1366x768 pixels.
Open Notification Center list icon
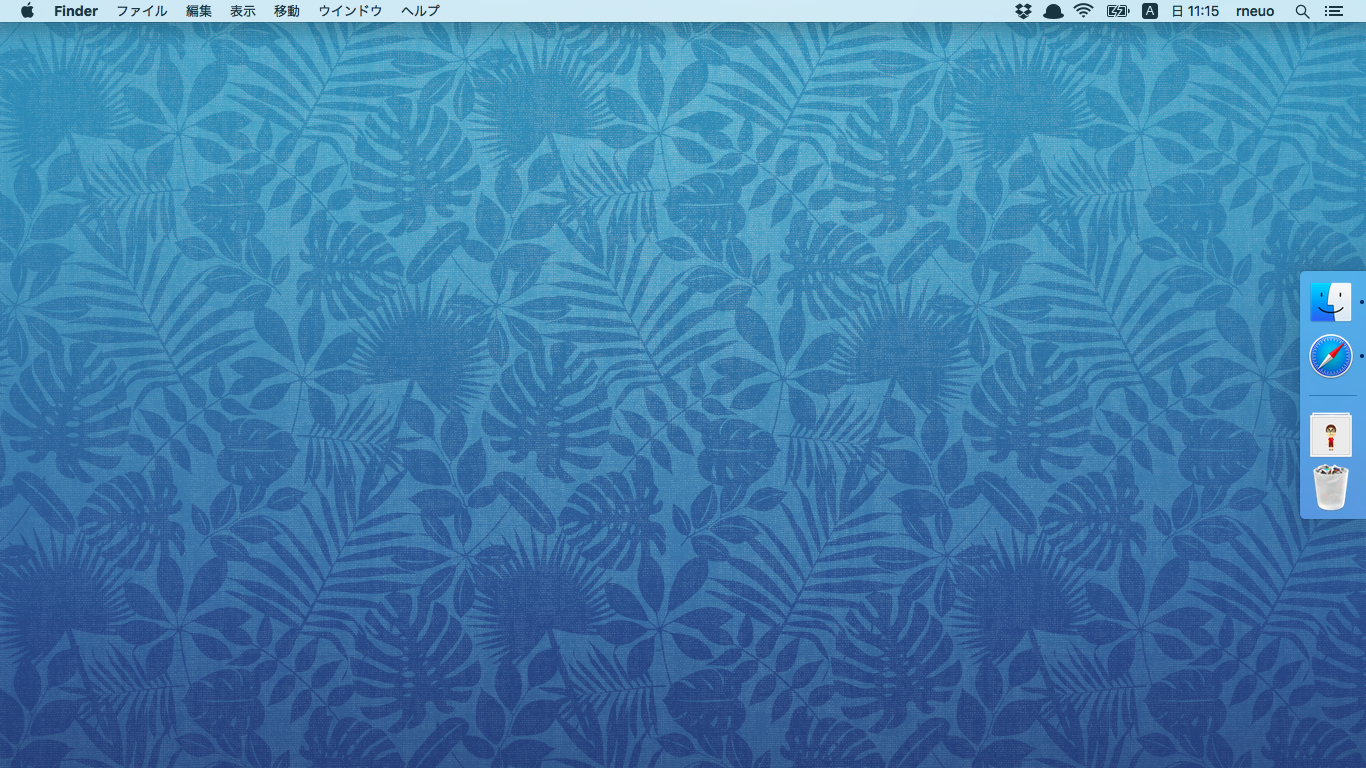1333,11
